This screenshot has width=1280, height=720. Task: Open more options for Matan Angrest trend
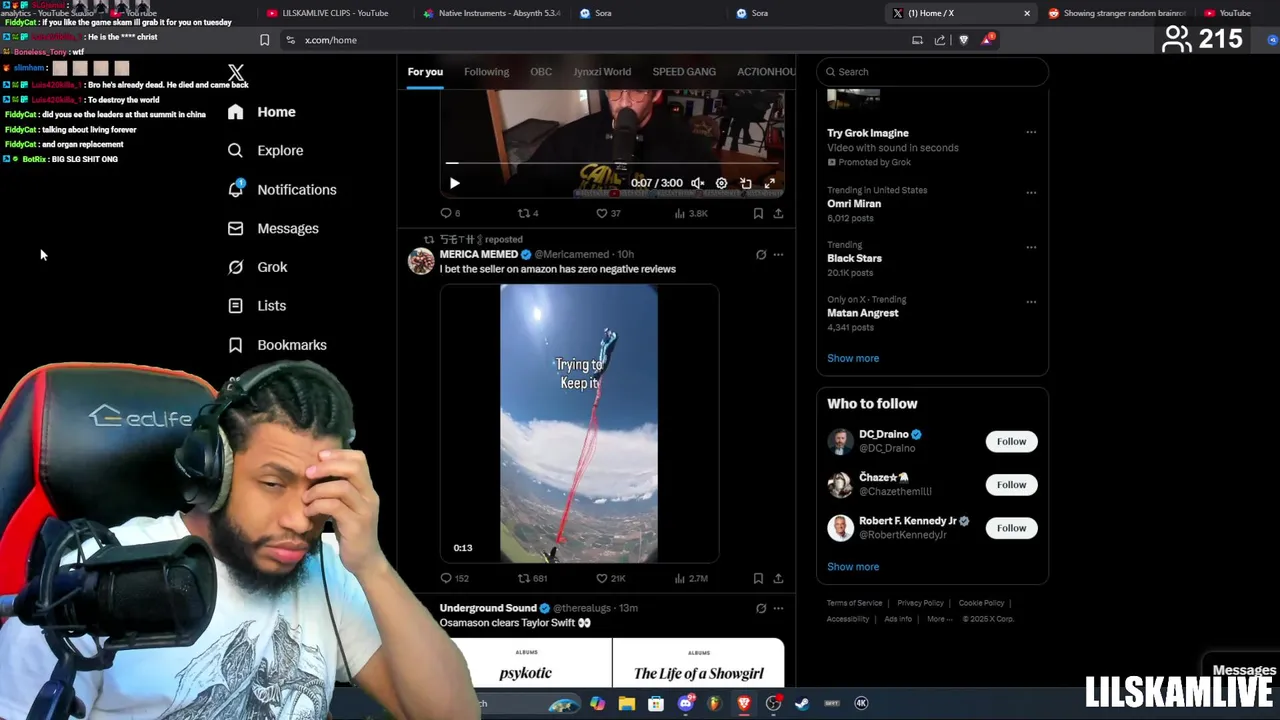click(1031, 301)
